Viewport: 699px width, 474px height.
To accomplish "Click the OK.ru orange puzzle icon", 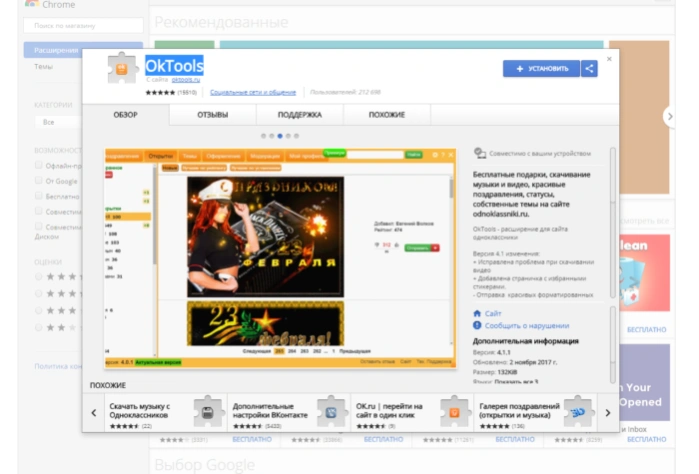I will pos(454,412).
